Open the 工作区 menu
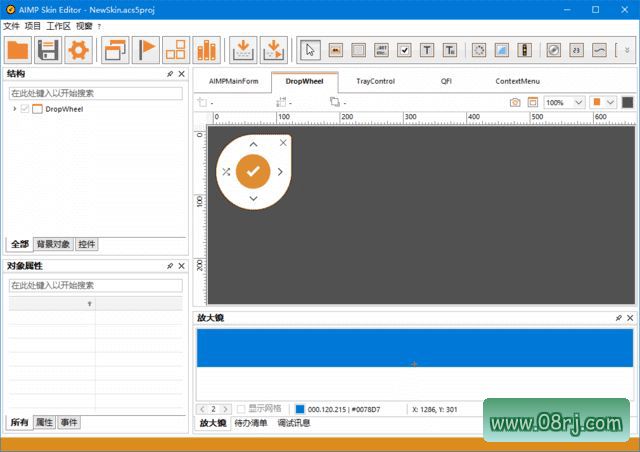This screenshot has width=640, height=452. 58,27
